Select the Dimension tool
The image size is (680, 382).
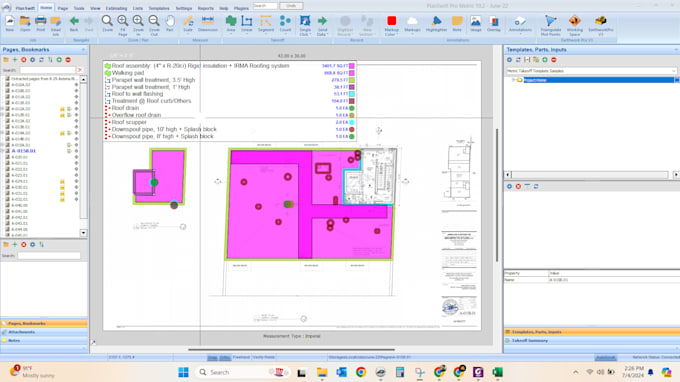coord(208,23)
